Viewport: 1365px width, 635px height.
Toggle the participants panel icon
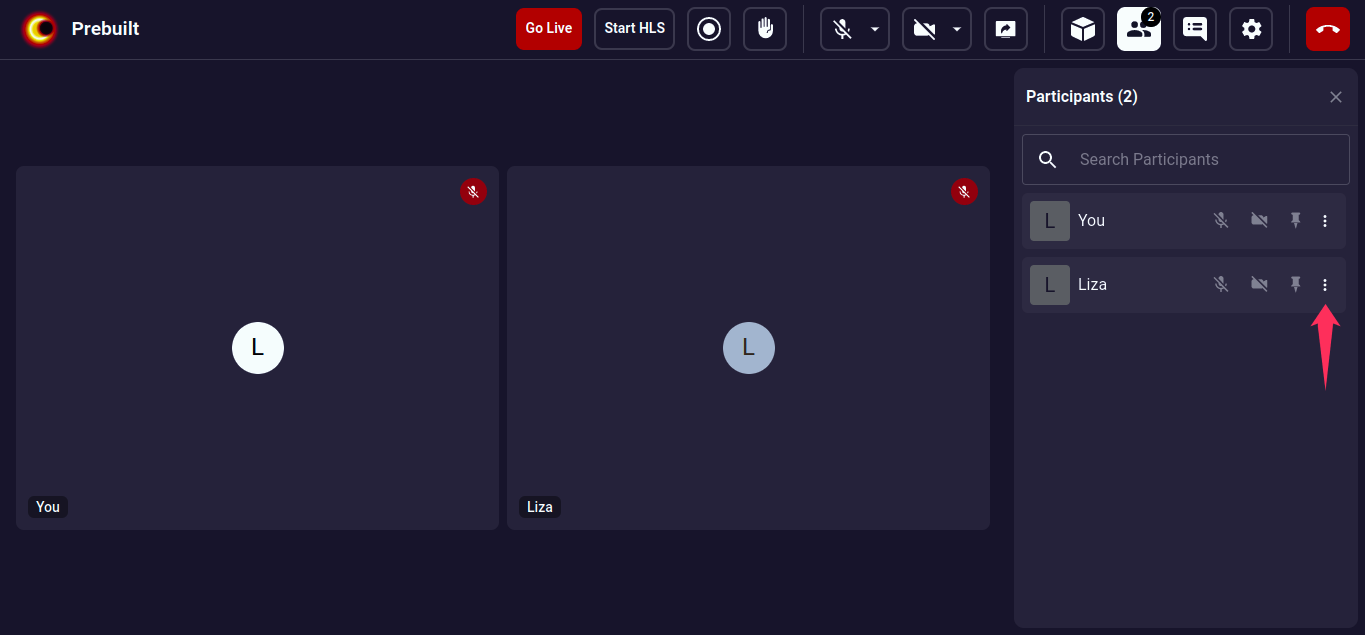coord(1139,29)
